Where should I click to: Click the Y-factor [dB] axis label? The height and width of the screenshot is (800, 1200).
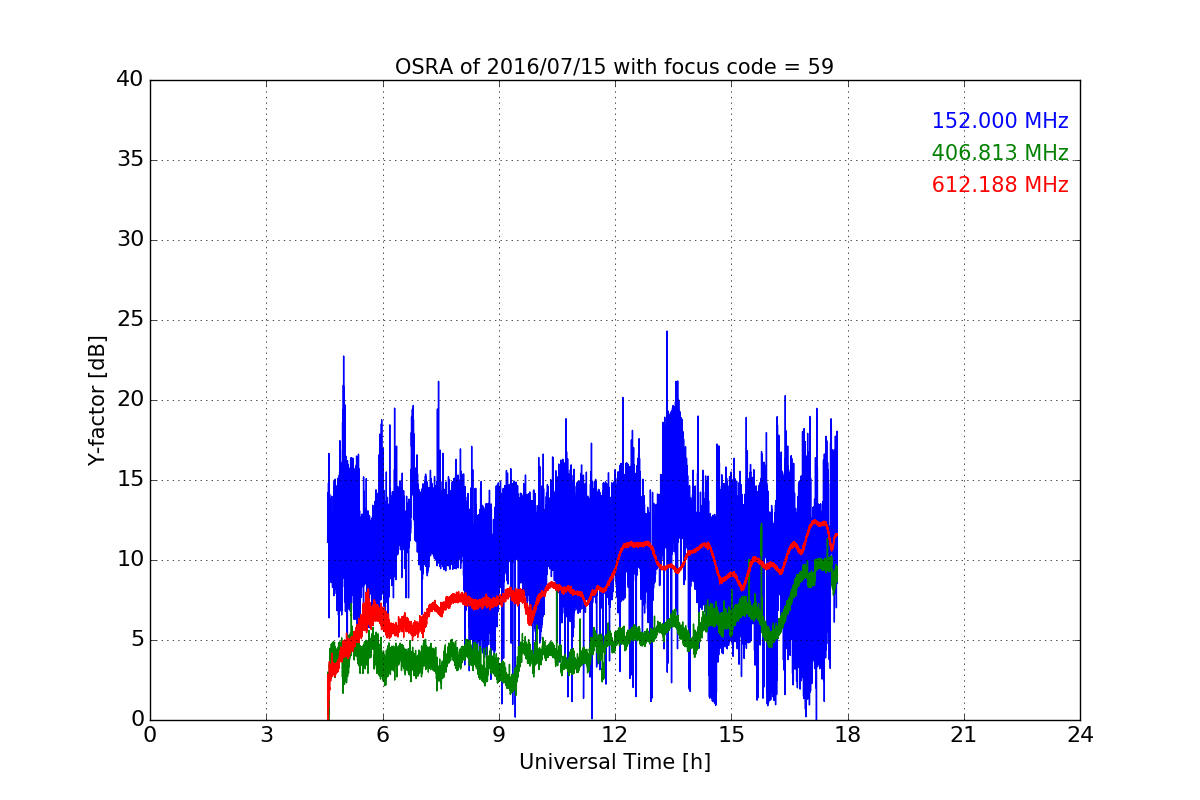97,400
